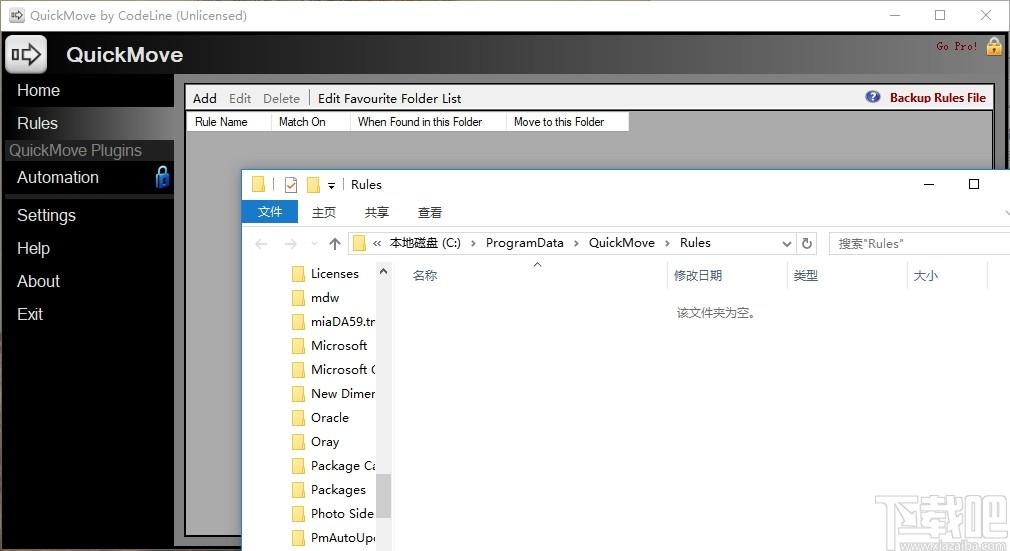This screenshot has width=1010, height=551.
Task: Click the properties checkmark quick access icon
Action: point(291,185)
